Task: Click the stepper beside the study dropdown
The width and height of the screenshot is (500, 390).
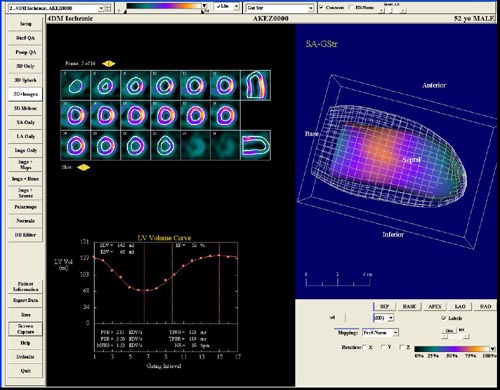Action: pyautogui.click(x=108, y=8)
